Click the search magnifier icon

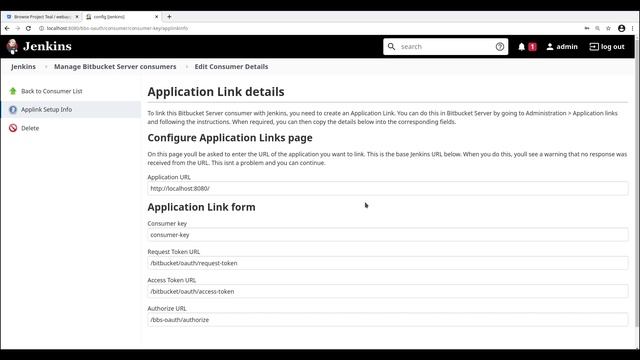click(x=391, y=47)
